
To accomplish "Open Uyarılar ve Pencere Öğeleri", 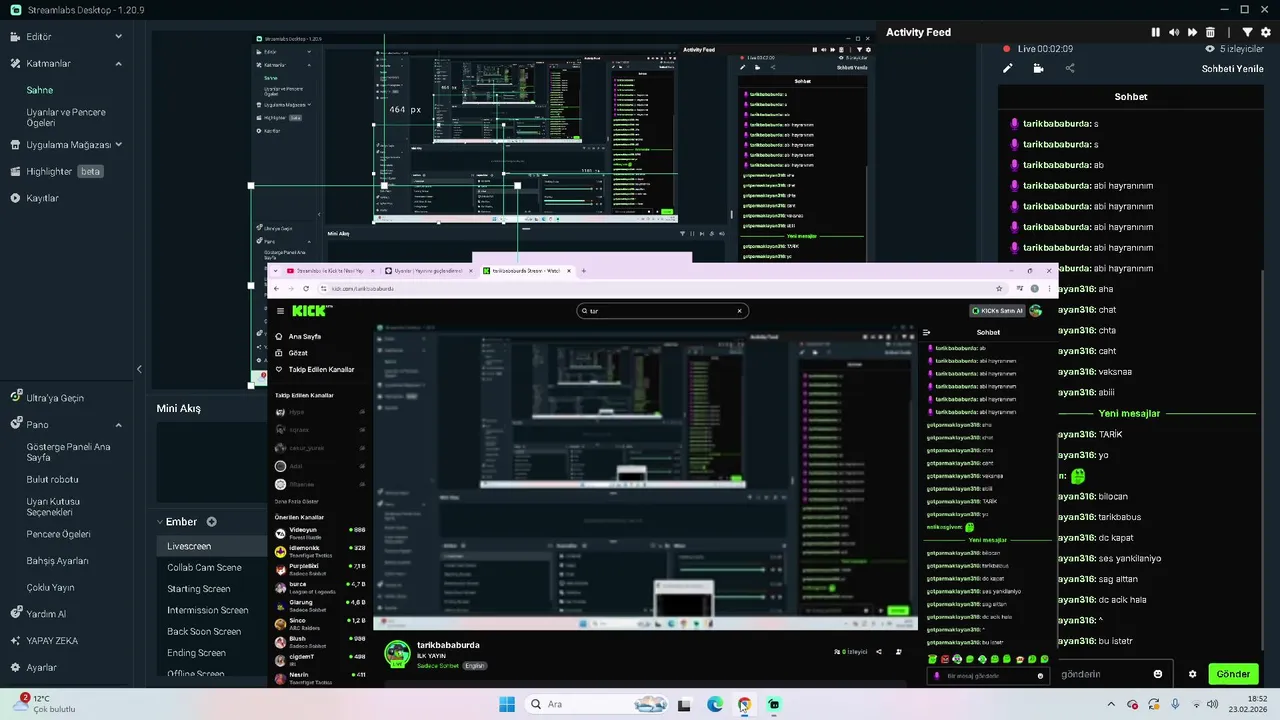I will [x=66, y=117].
